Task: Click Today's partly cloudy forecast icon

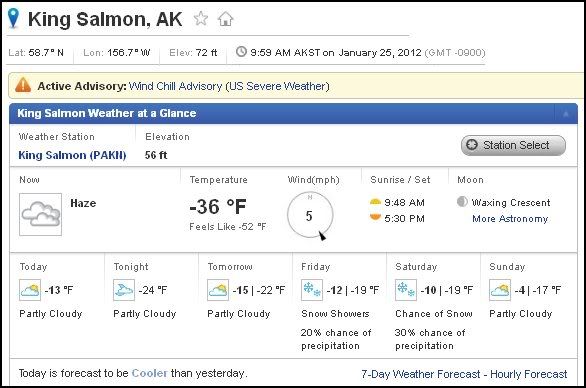Action: (30, 290)
